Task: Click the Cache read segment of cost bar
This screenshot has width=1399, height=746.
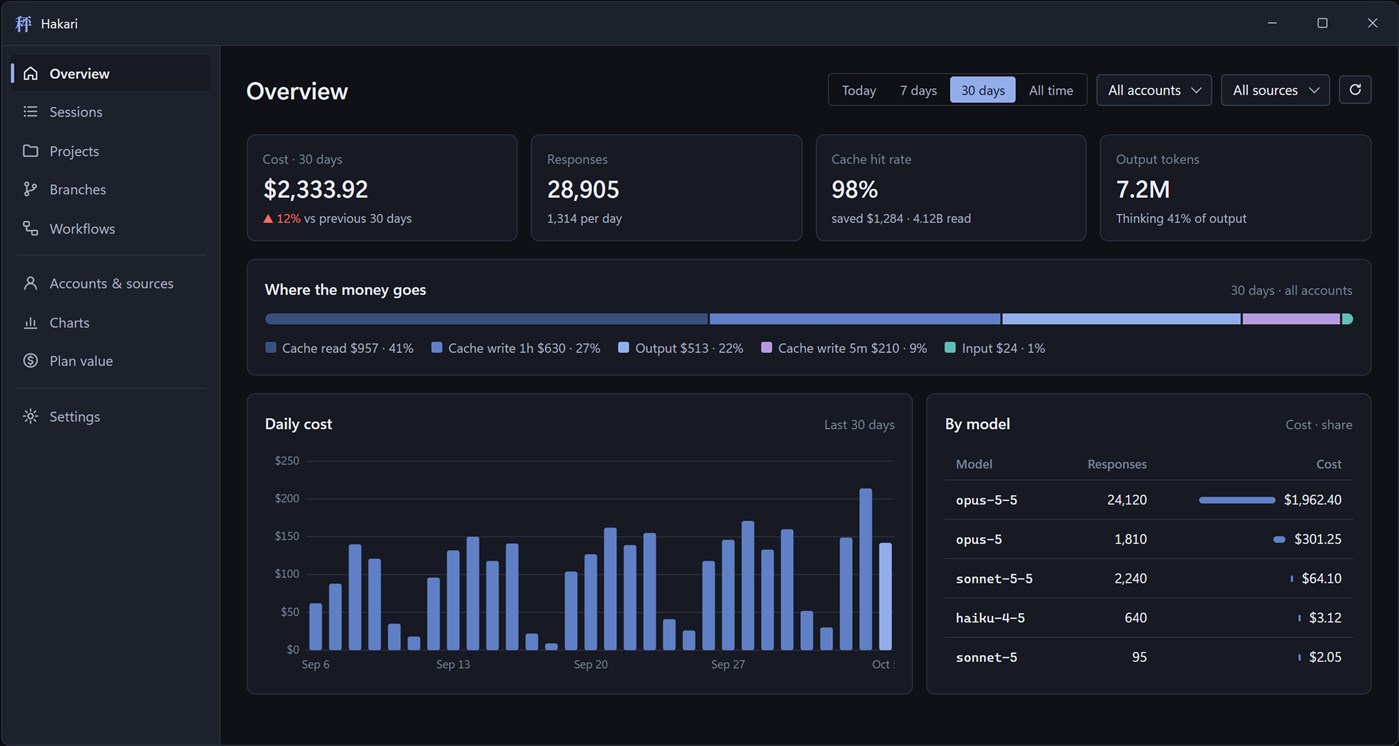Action: tap(486, 319)
